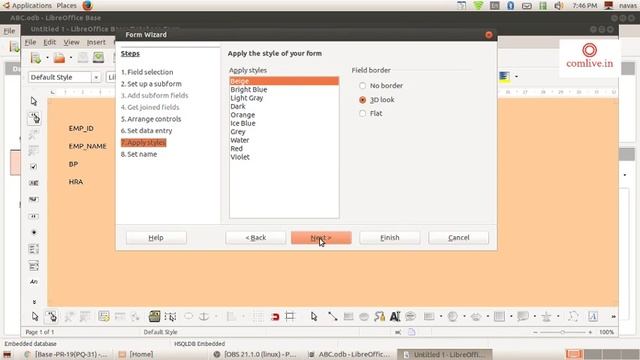Select the Combo Box control in the left sidebar
640x360 pixels.
point(34,266)
